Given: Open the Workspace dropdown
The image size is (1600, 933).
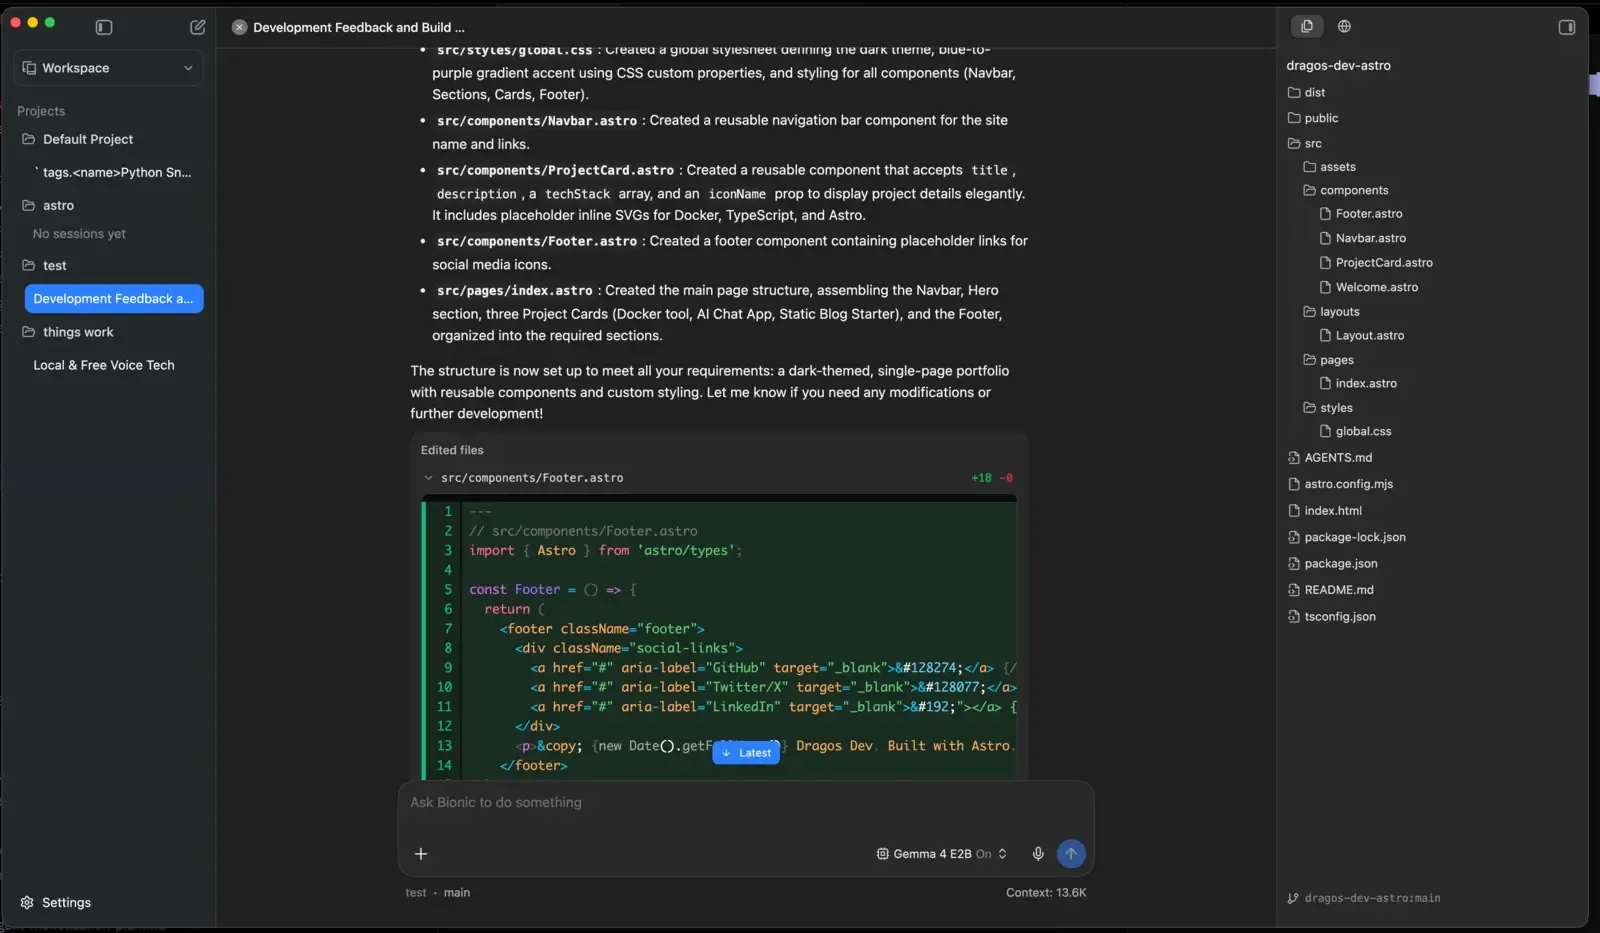Looking at the screenshot, I should click(x=108, y=68).
